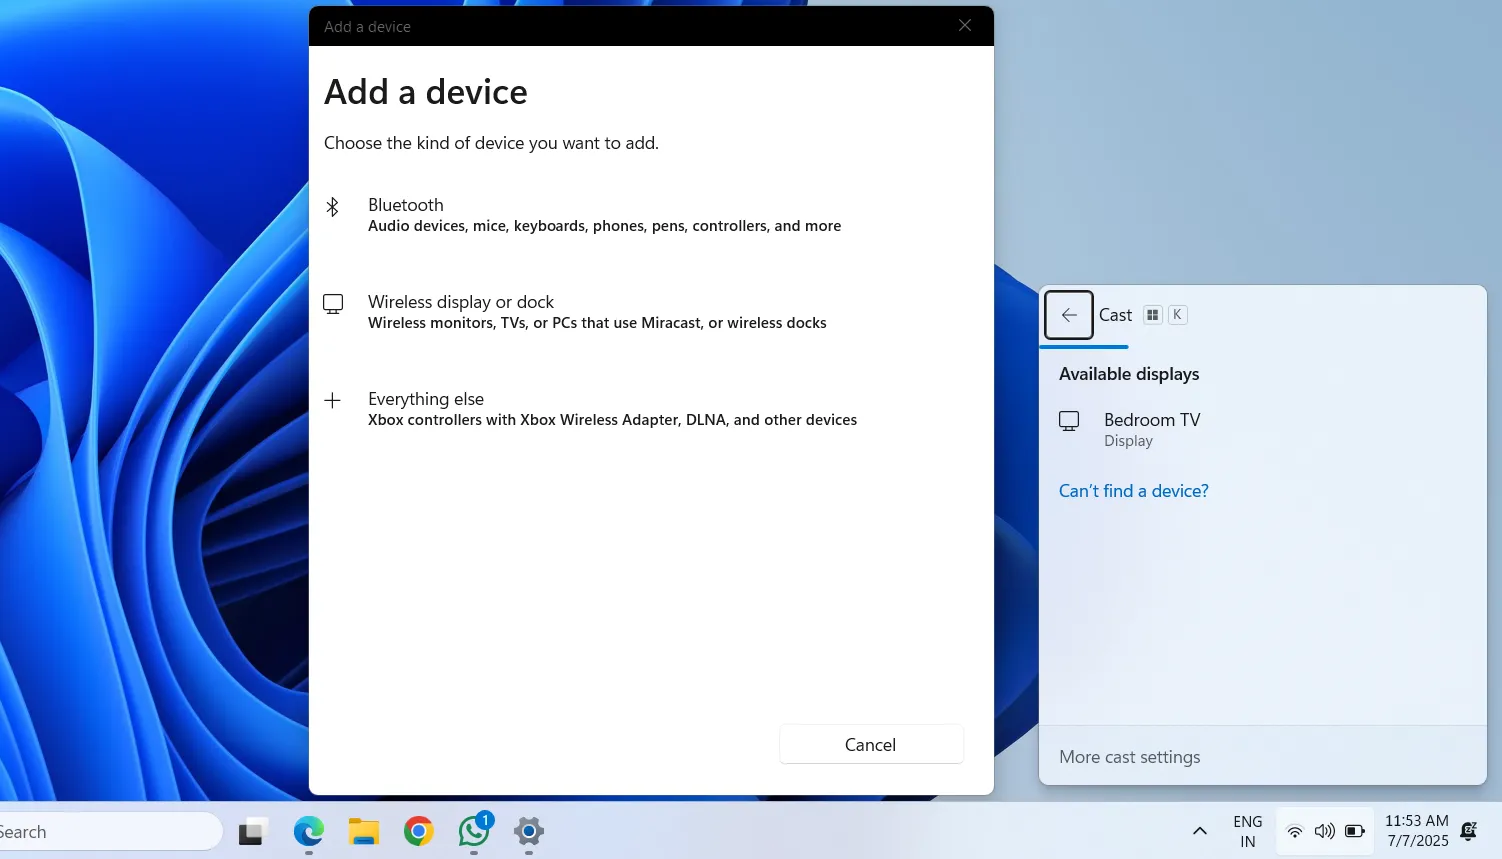This screenshot has height=859, width=1502.
Task: Launch Google Chrome from the taskbar
Action: (x=417, y=831)
